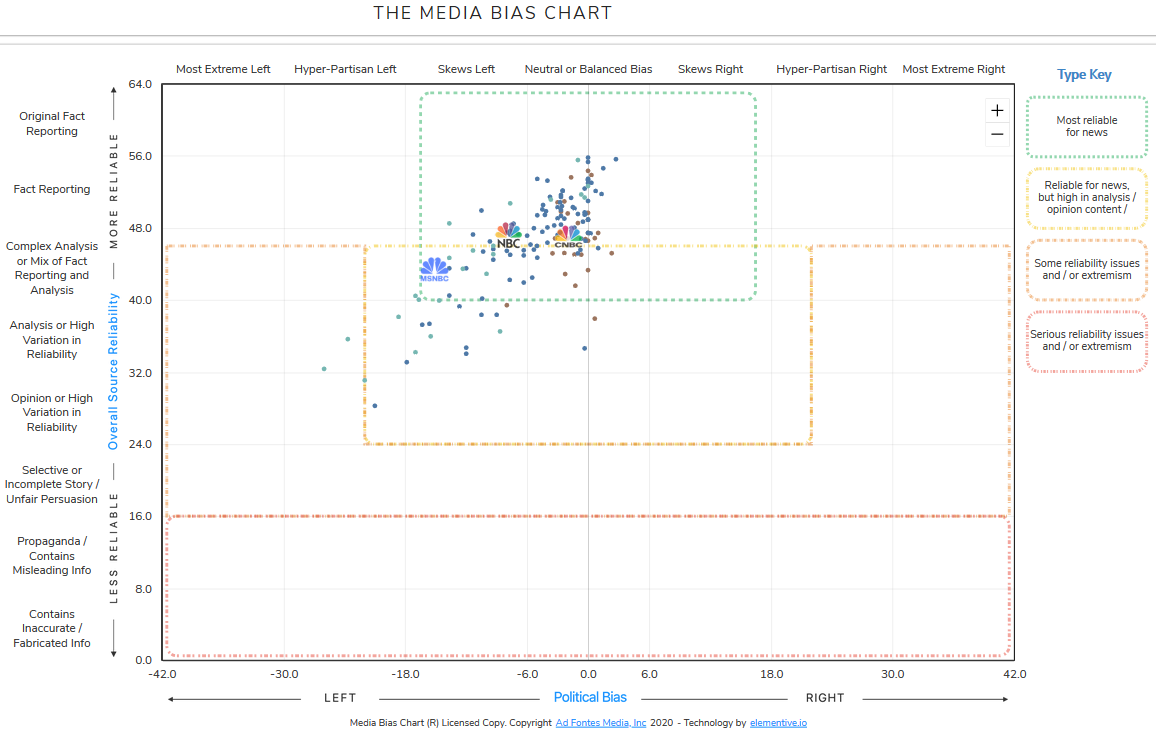Click the 'LEFT' axis direction label

tap(340, 698)
